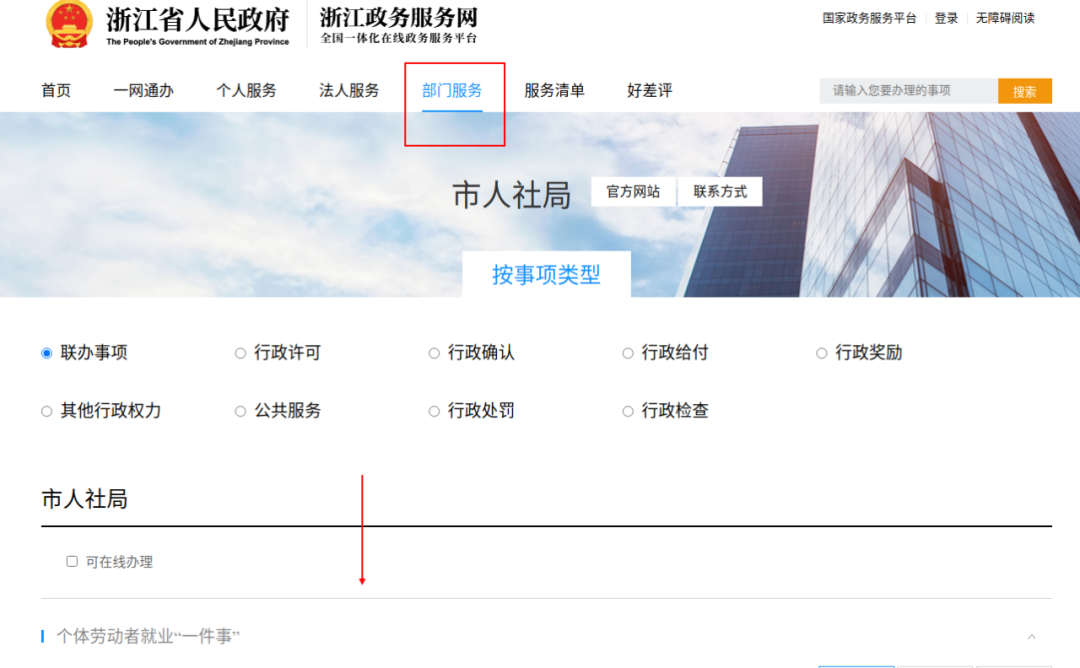Image resolution: width=1080 pixels, height=668 pixels.
Task: Switch to the 法人服务 tab
Action: click(349, 91)
